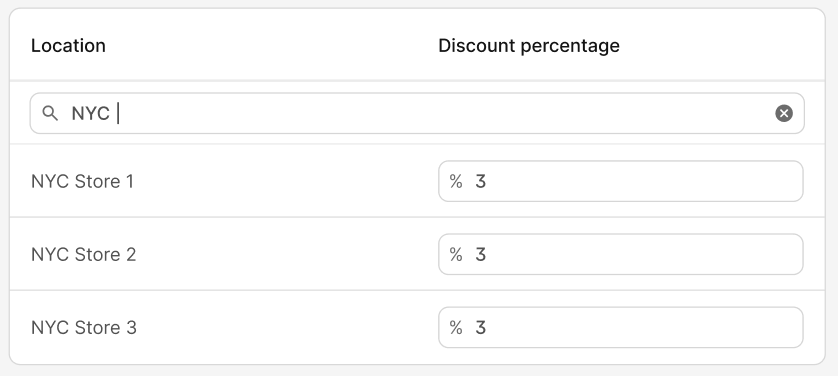Select the NYC Store 2 discount percentage input
The width and height of the screenshot is (838, 376).
click(620, 254)
